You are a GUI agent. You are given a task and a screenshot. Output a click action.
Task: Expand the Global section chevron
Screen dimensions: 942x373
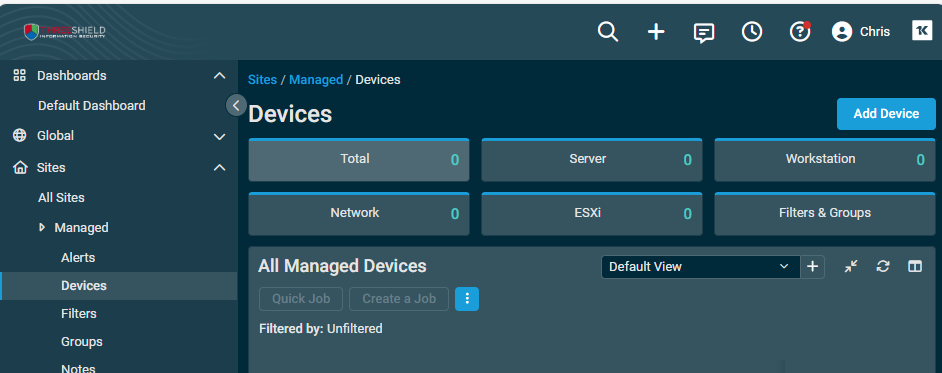coord(220,136)
